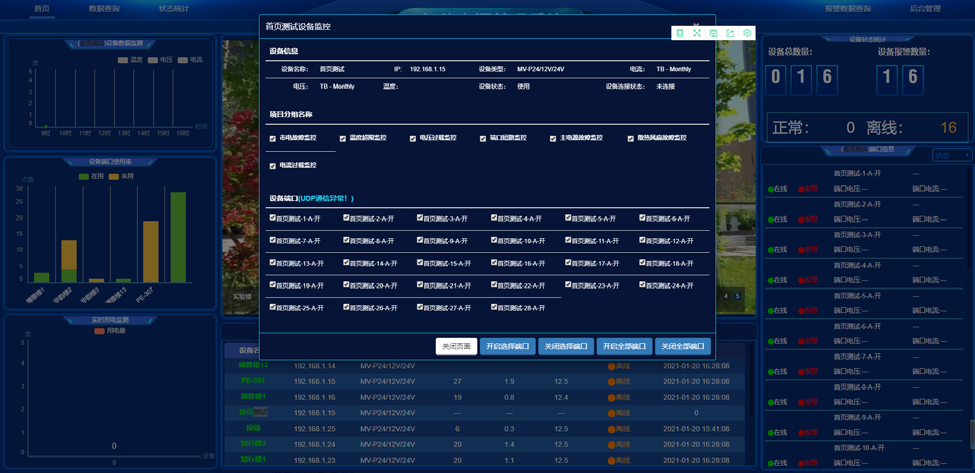
Task: Click the green share export icon
Action: [x=730, y=33]
